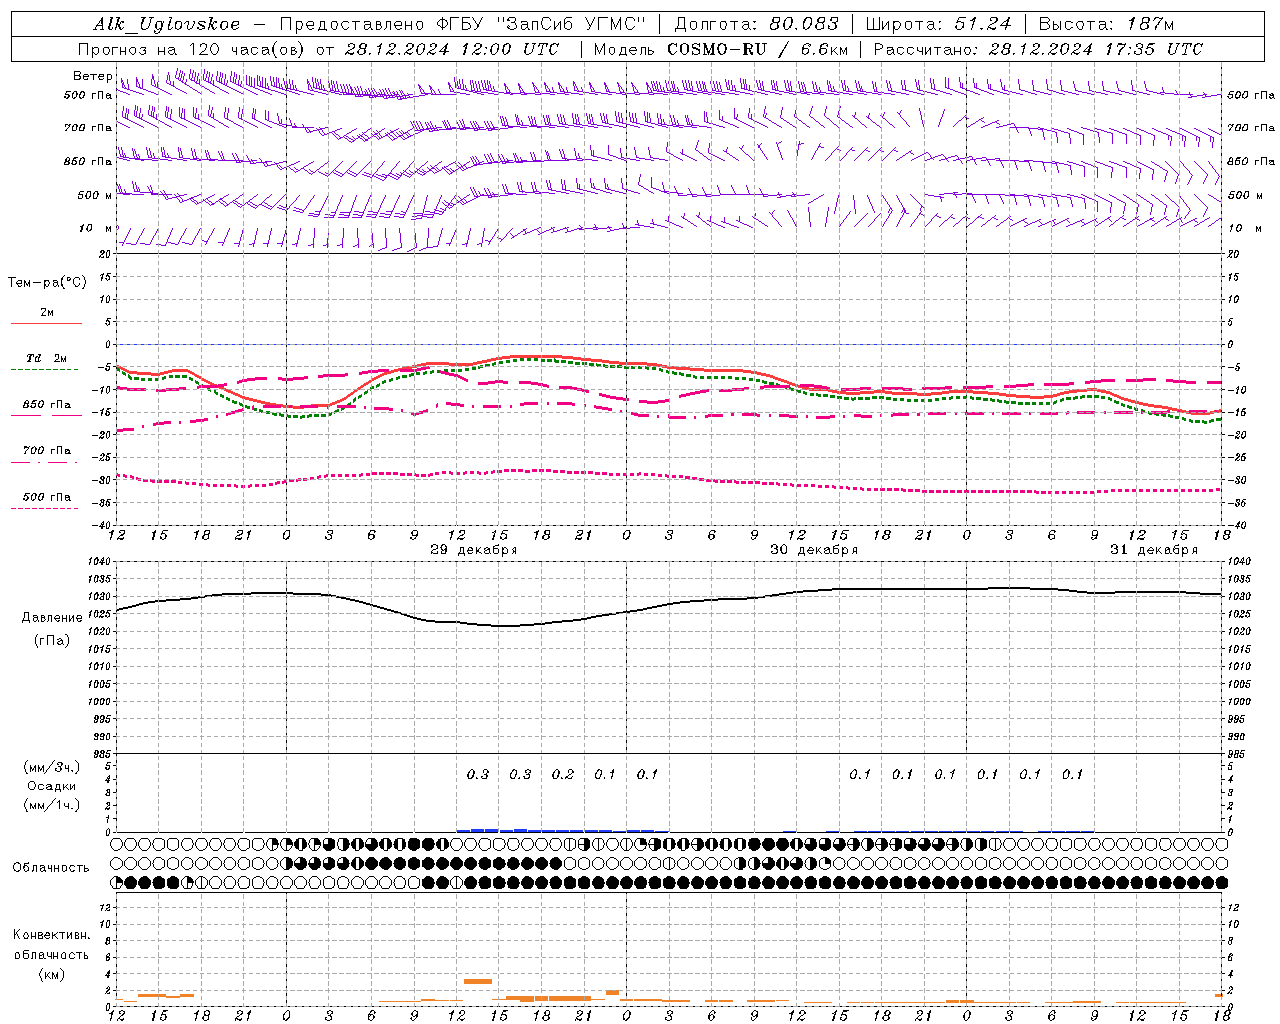Select the elevation text Высота: 187м
This screenshot has width=1280, height=1024.
pos(1106,24)
